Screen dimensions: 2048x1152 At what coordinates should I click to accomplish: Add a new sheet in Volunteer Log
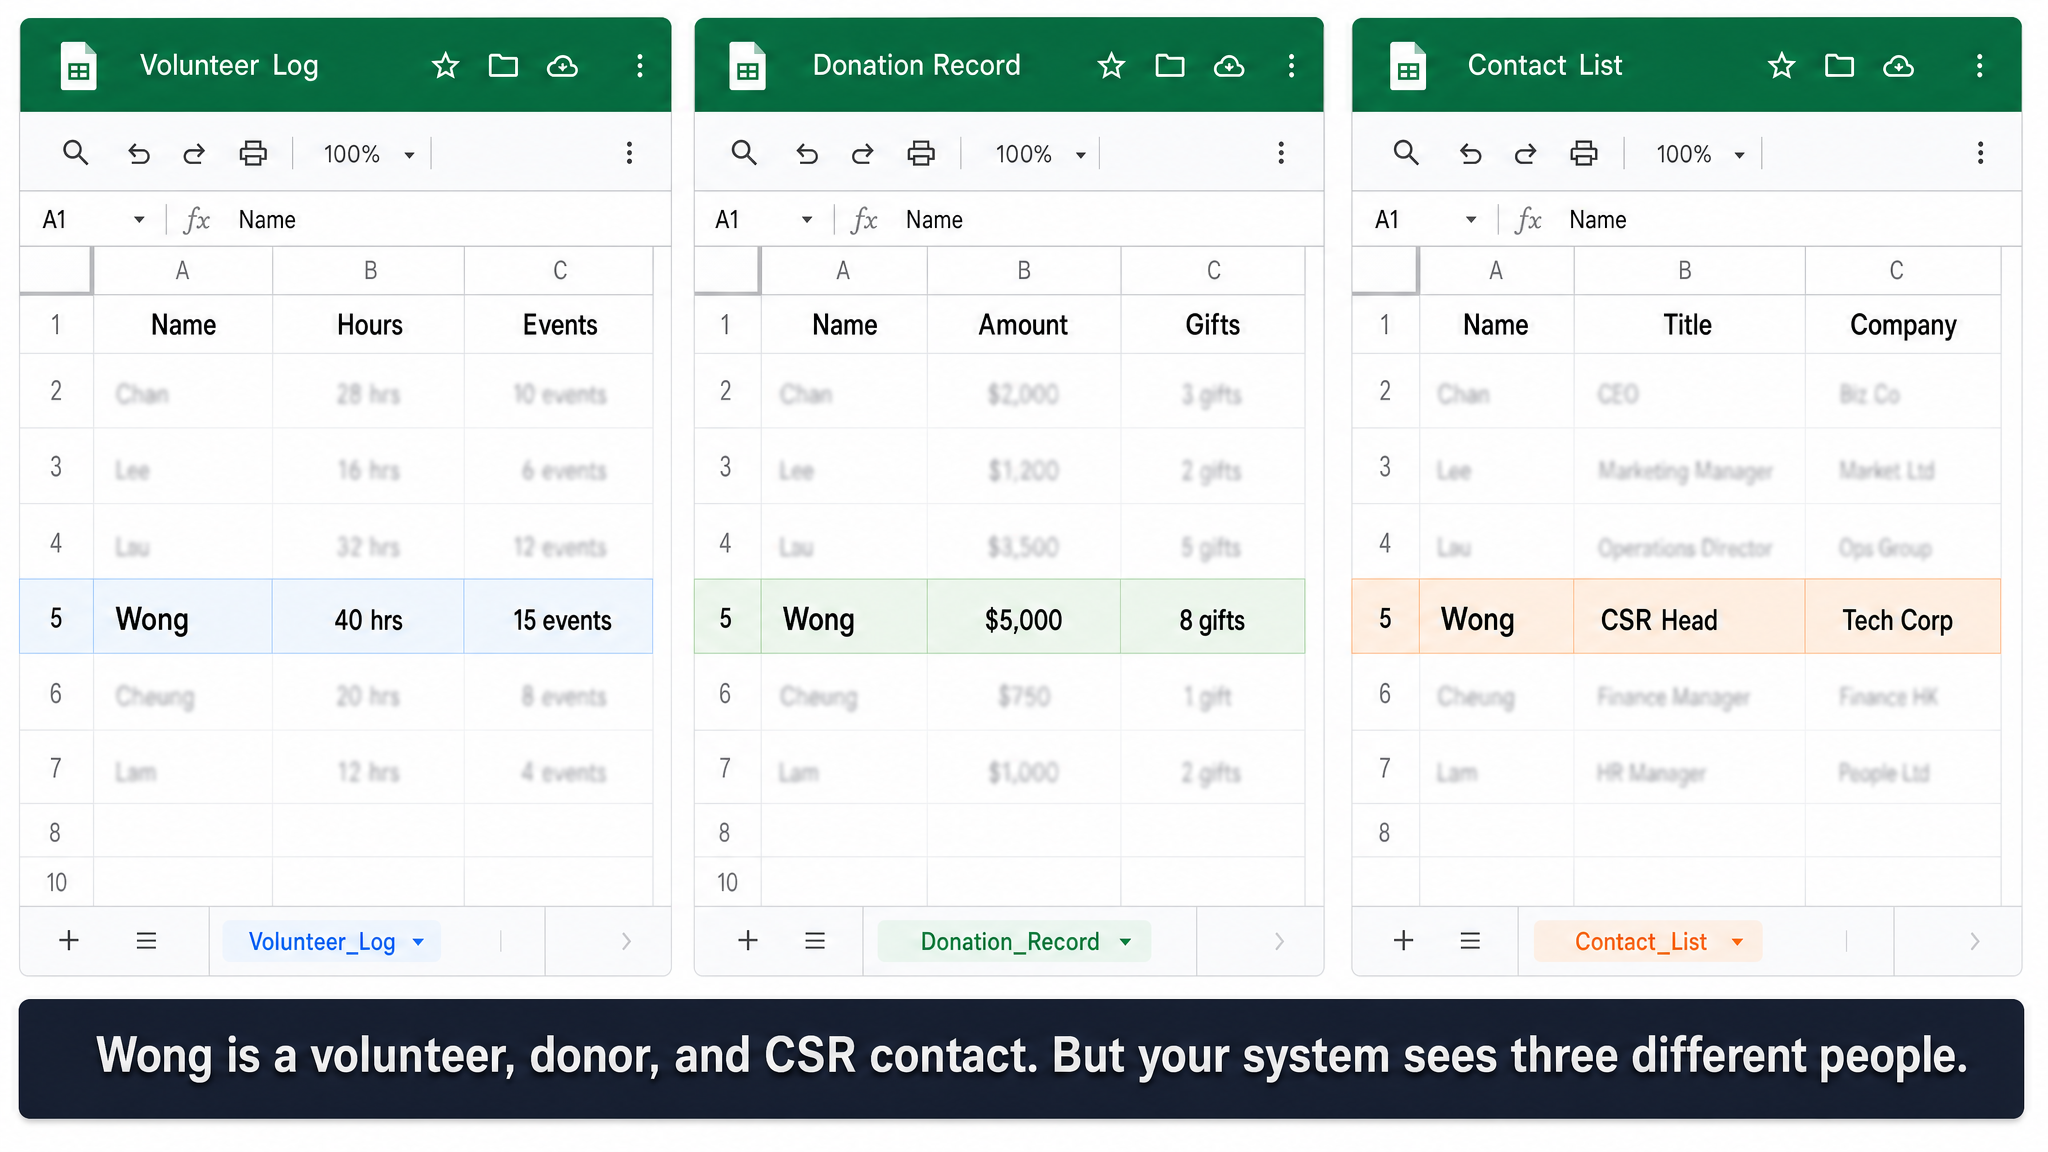(69, 940)
